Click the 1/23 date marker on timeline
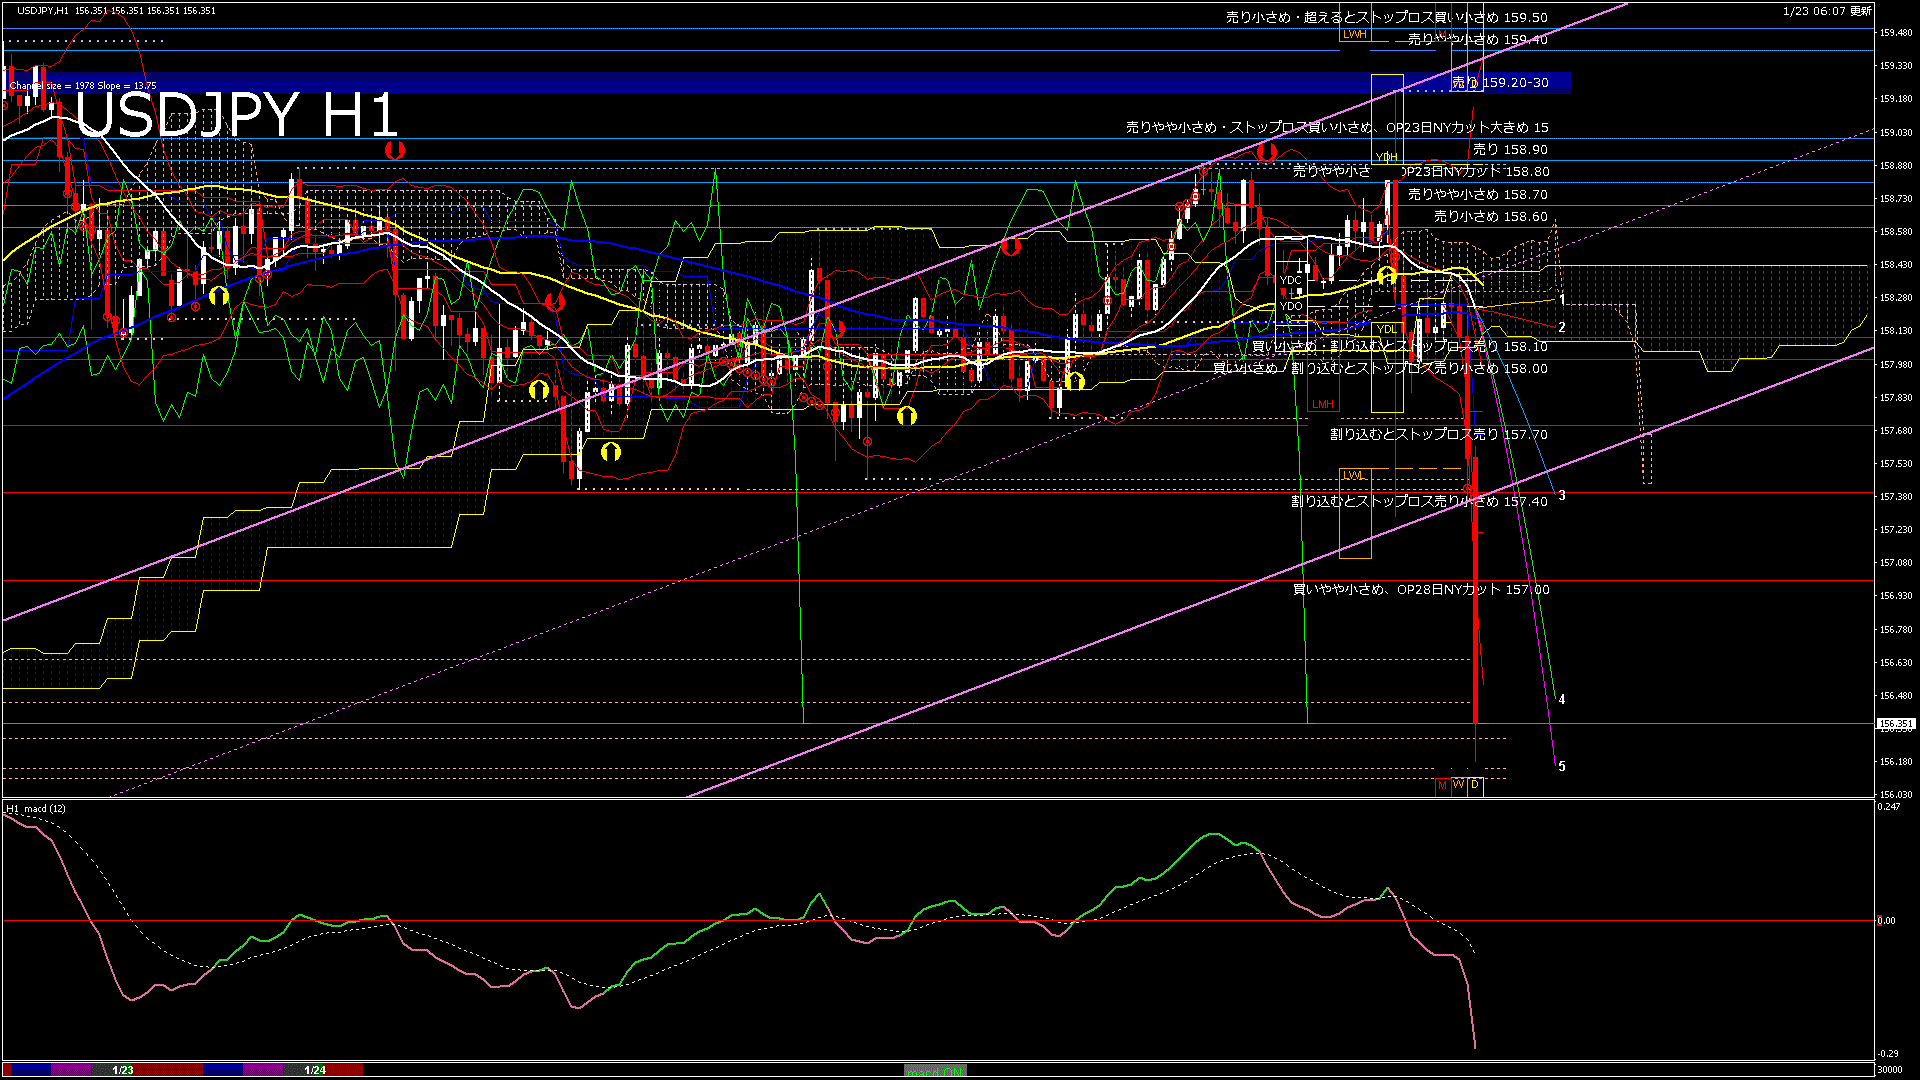 click(x=123, y=1070)
